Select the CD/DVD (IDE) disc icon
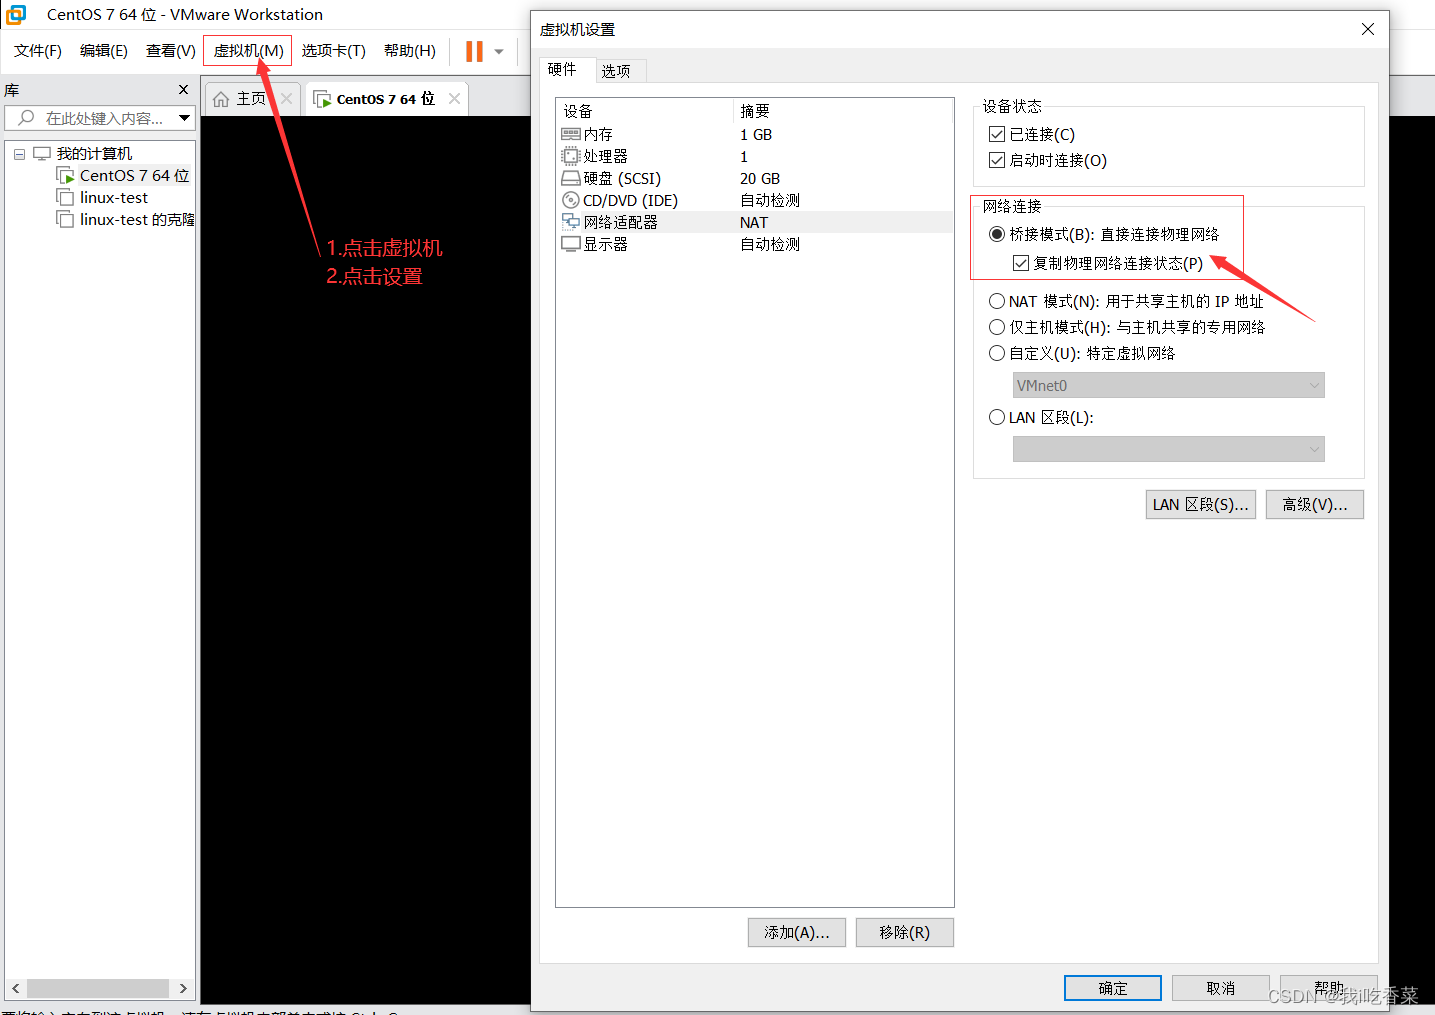Screen dimensions: 1435x1015 (571, 200)
